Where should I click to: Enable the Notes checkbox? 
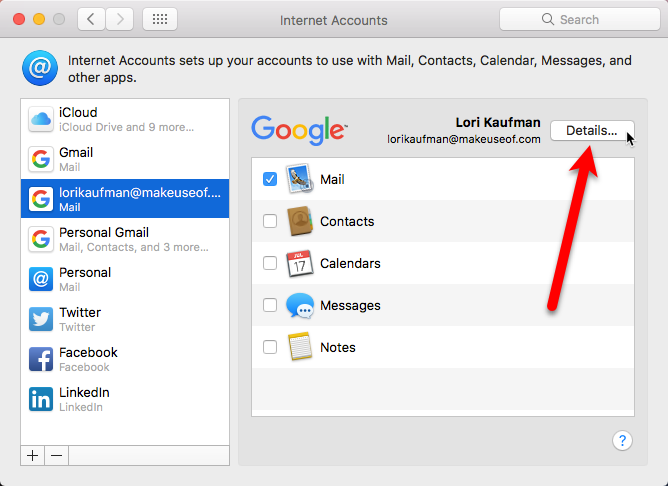click(270, 347)
